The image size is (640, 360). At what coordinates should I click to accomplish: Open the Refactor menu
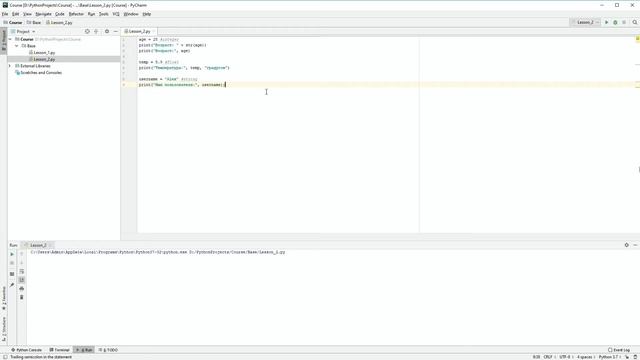[x=76, y=14]
